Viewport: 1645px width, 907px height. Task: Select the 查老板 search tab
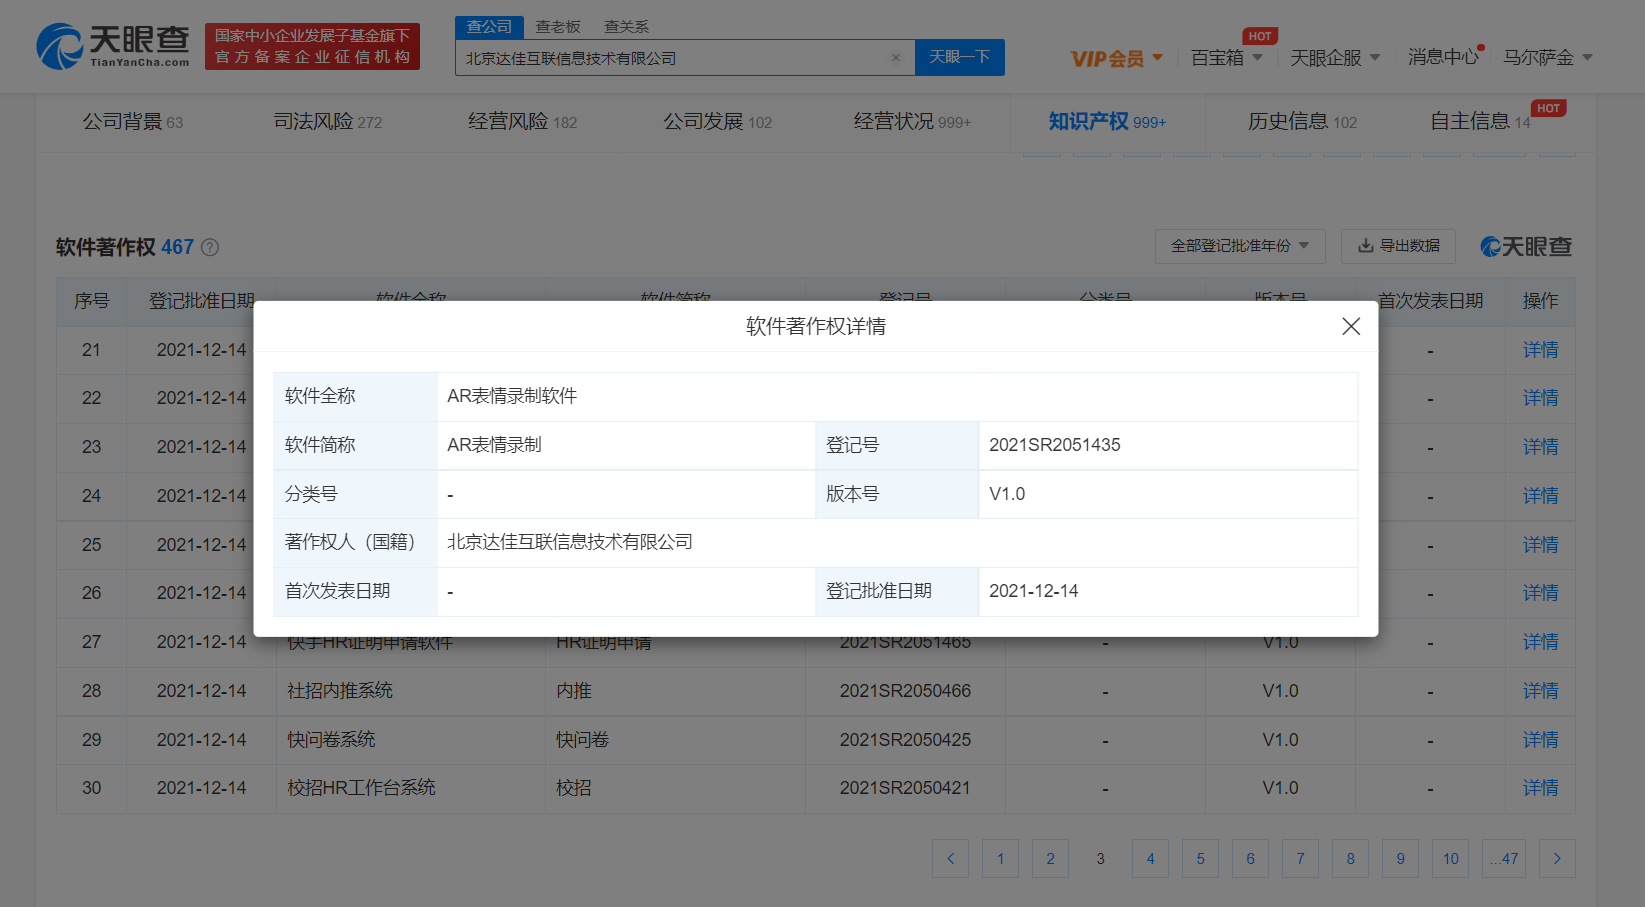(557, 27)
